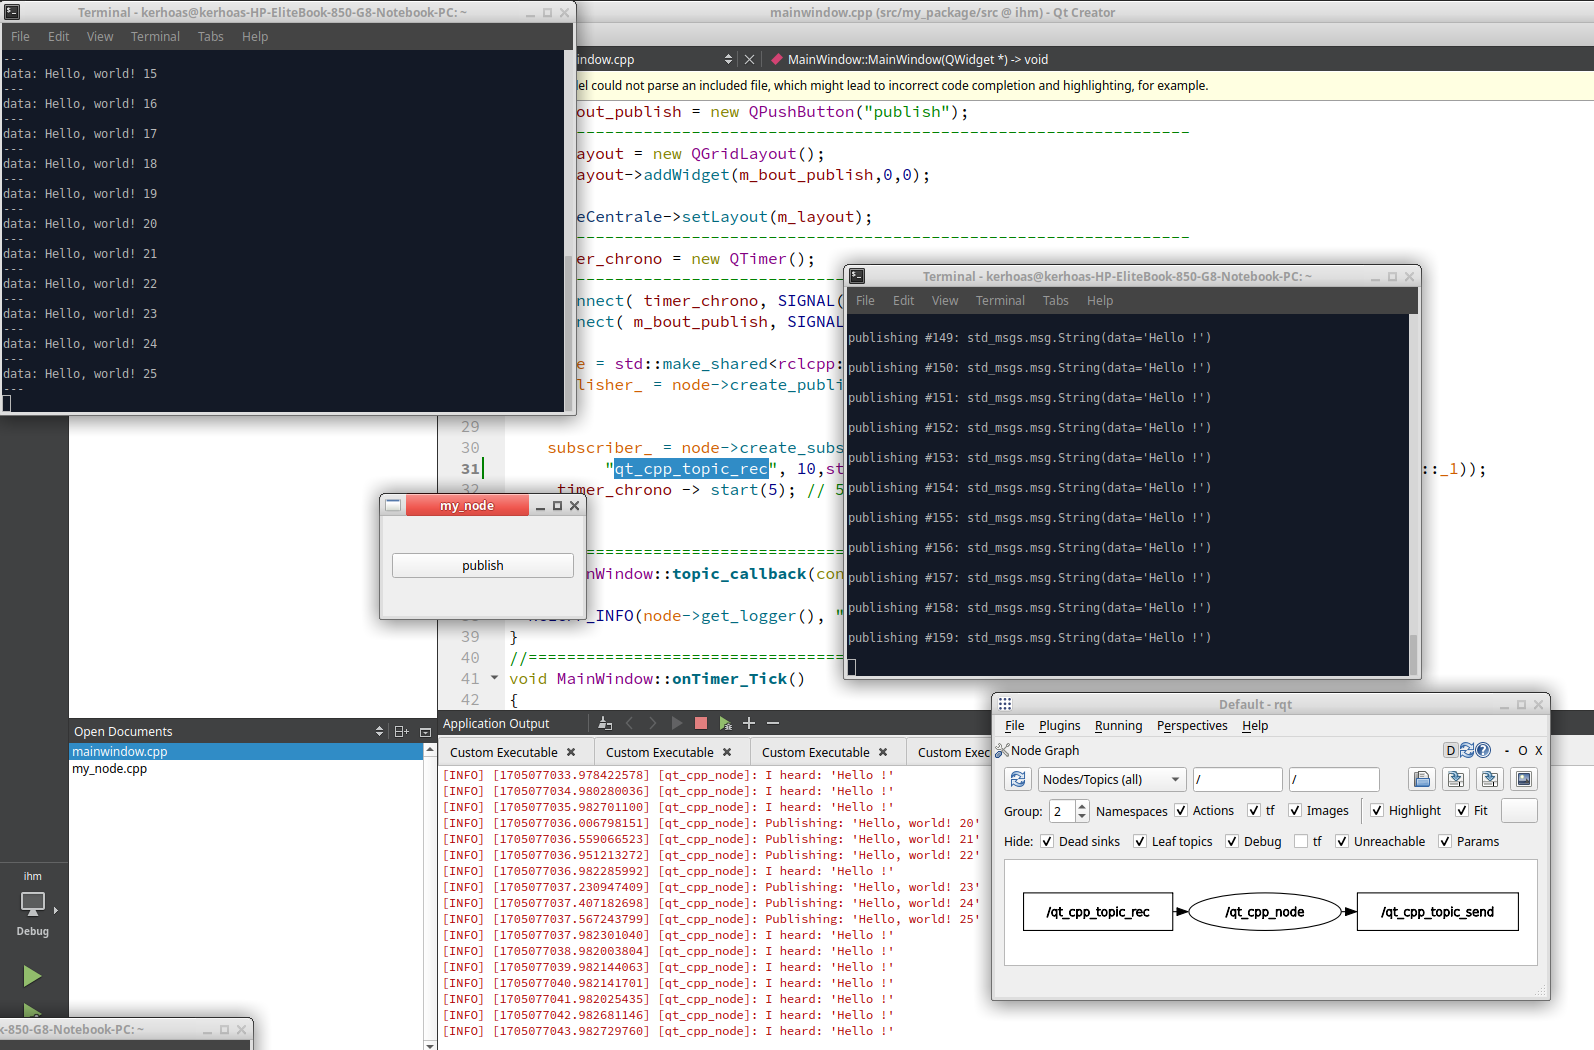Disable the Highlight checkbox
Viewport: 1594px width, 1050px height.
(x=1377, y=811)
